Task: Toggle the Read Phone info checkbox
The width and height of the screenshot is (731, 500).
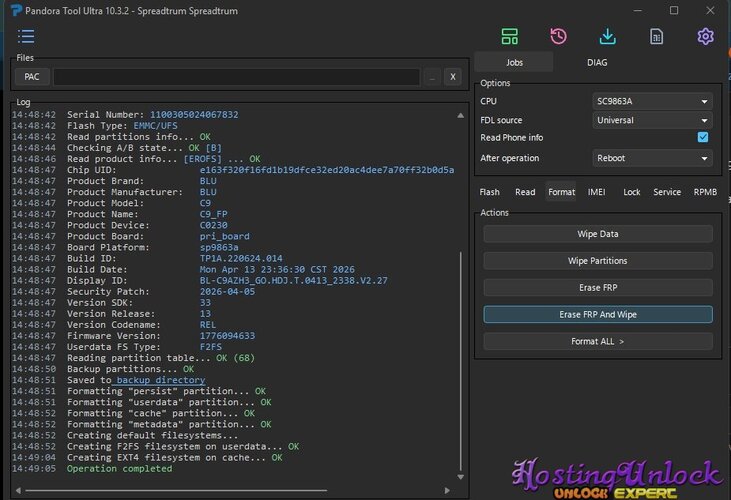Action: [x=703, y=137]
